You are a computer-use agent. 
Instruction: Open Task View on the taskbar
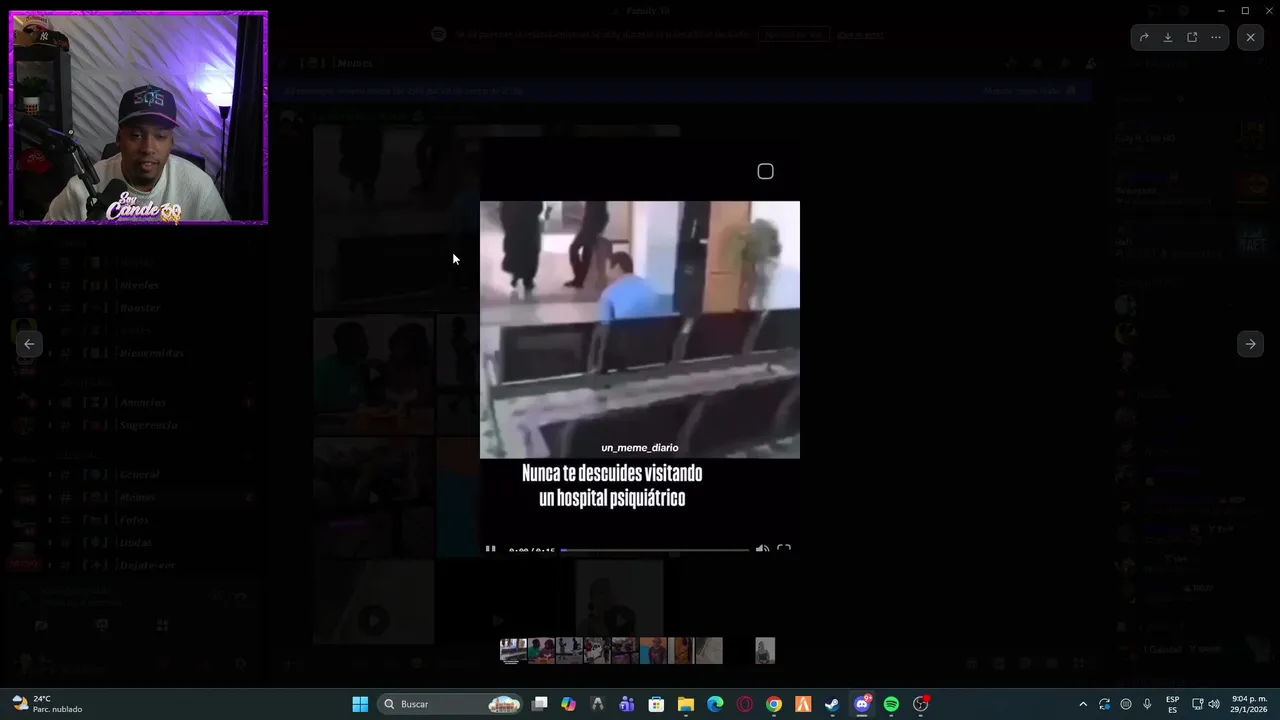pos(540,704)
